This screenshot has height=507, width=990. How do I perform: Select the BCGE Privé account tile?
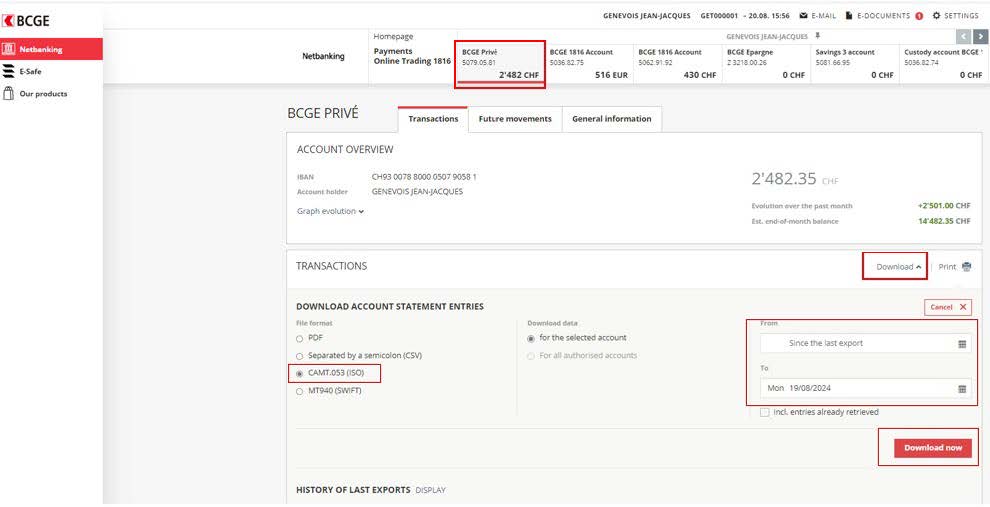500,64
